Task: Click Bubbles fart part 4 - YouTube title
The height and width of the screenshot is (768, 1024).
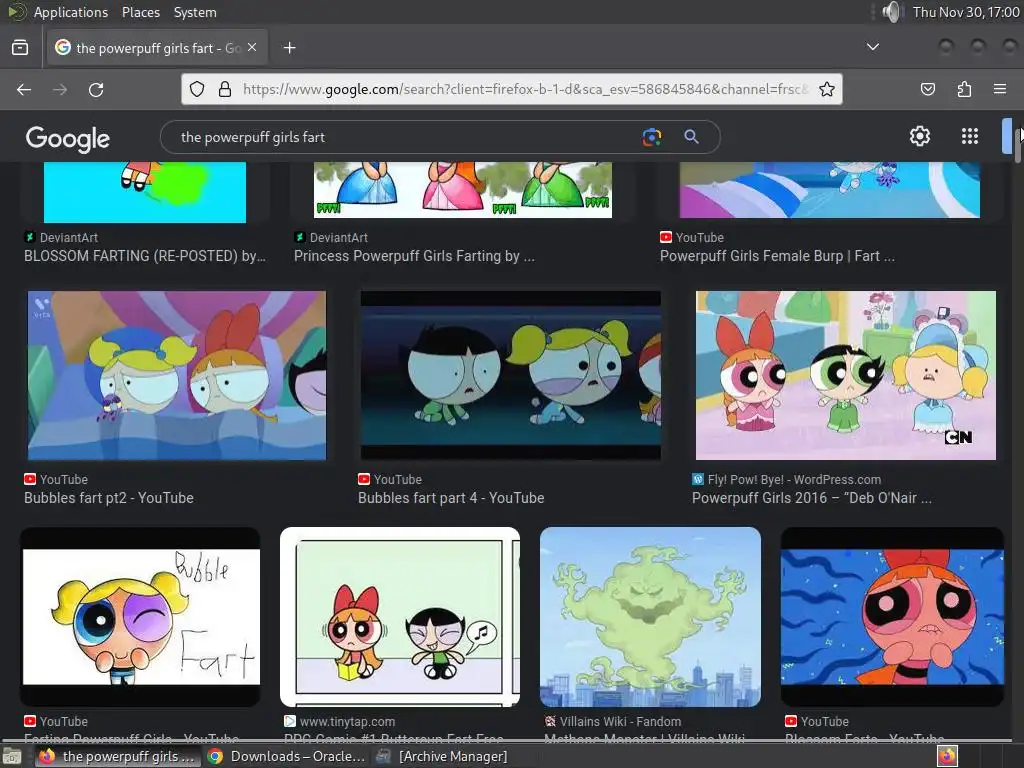Action: click(451, 498)
